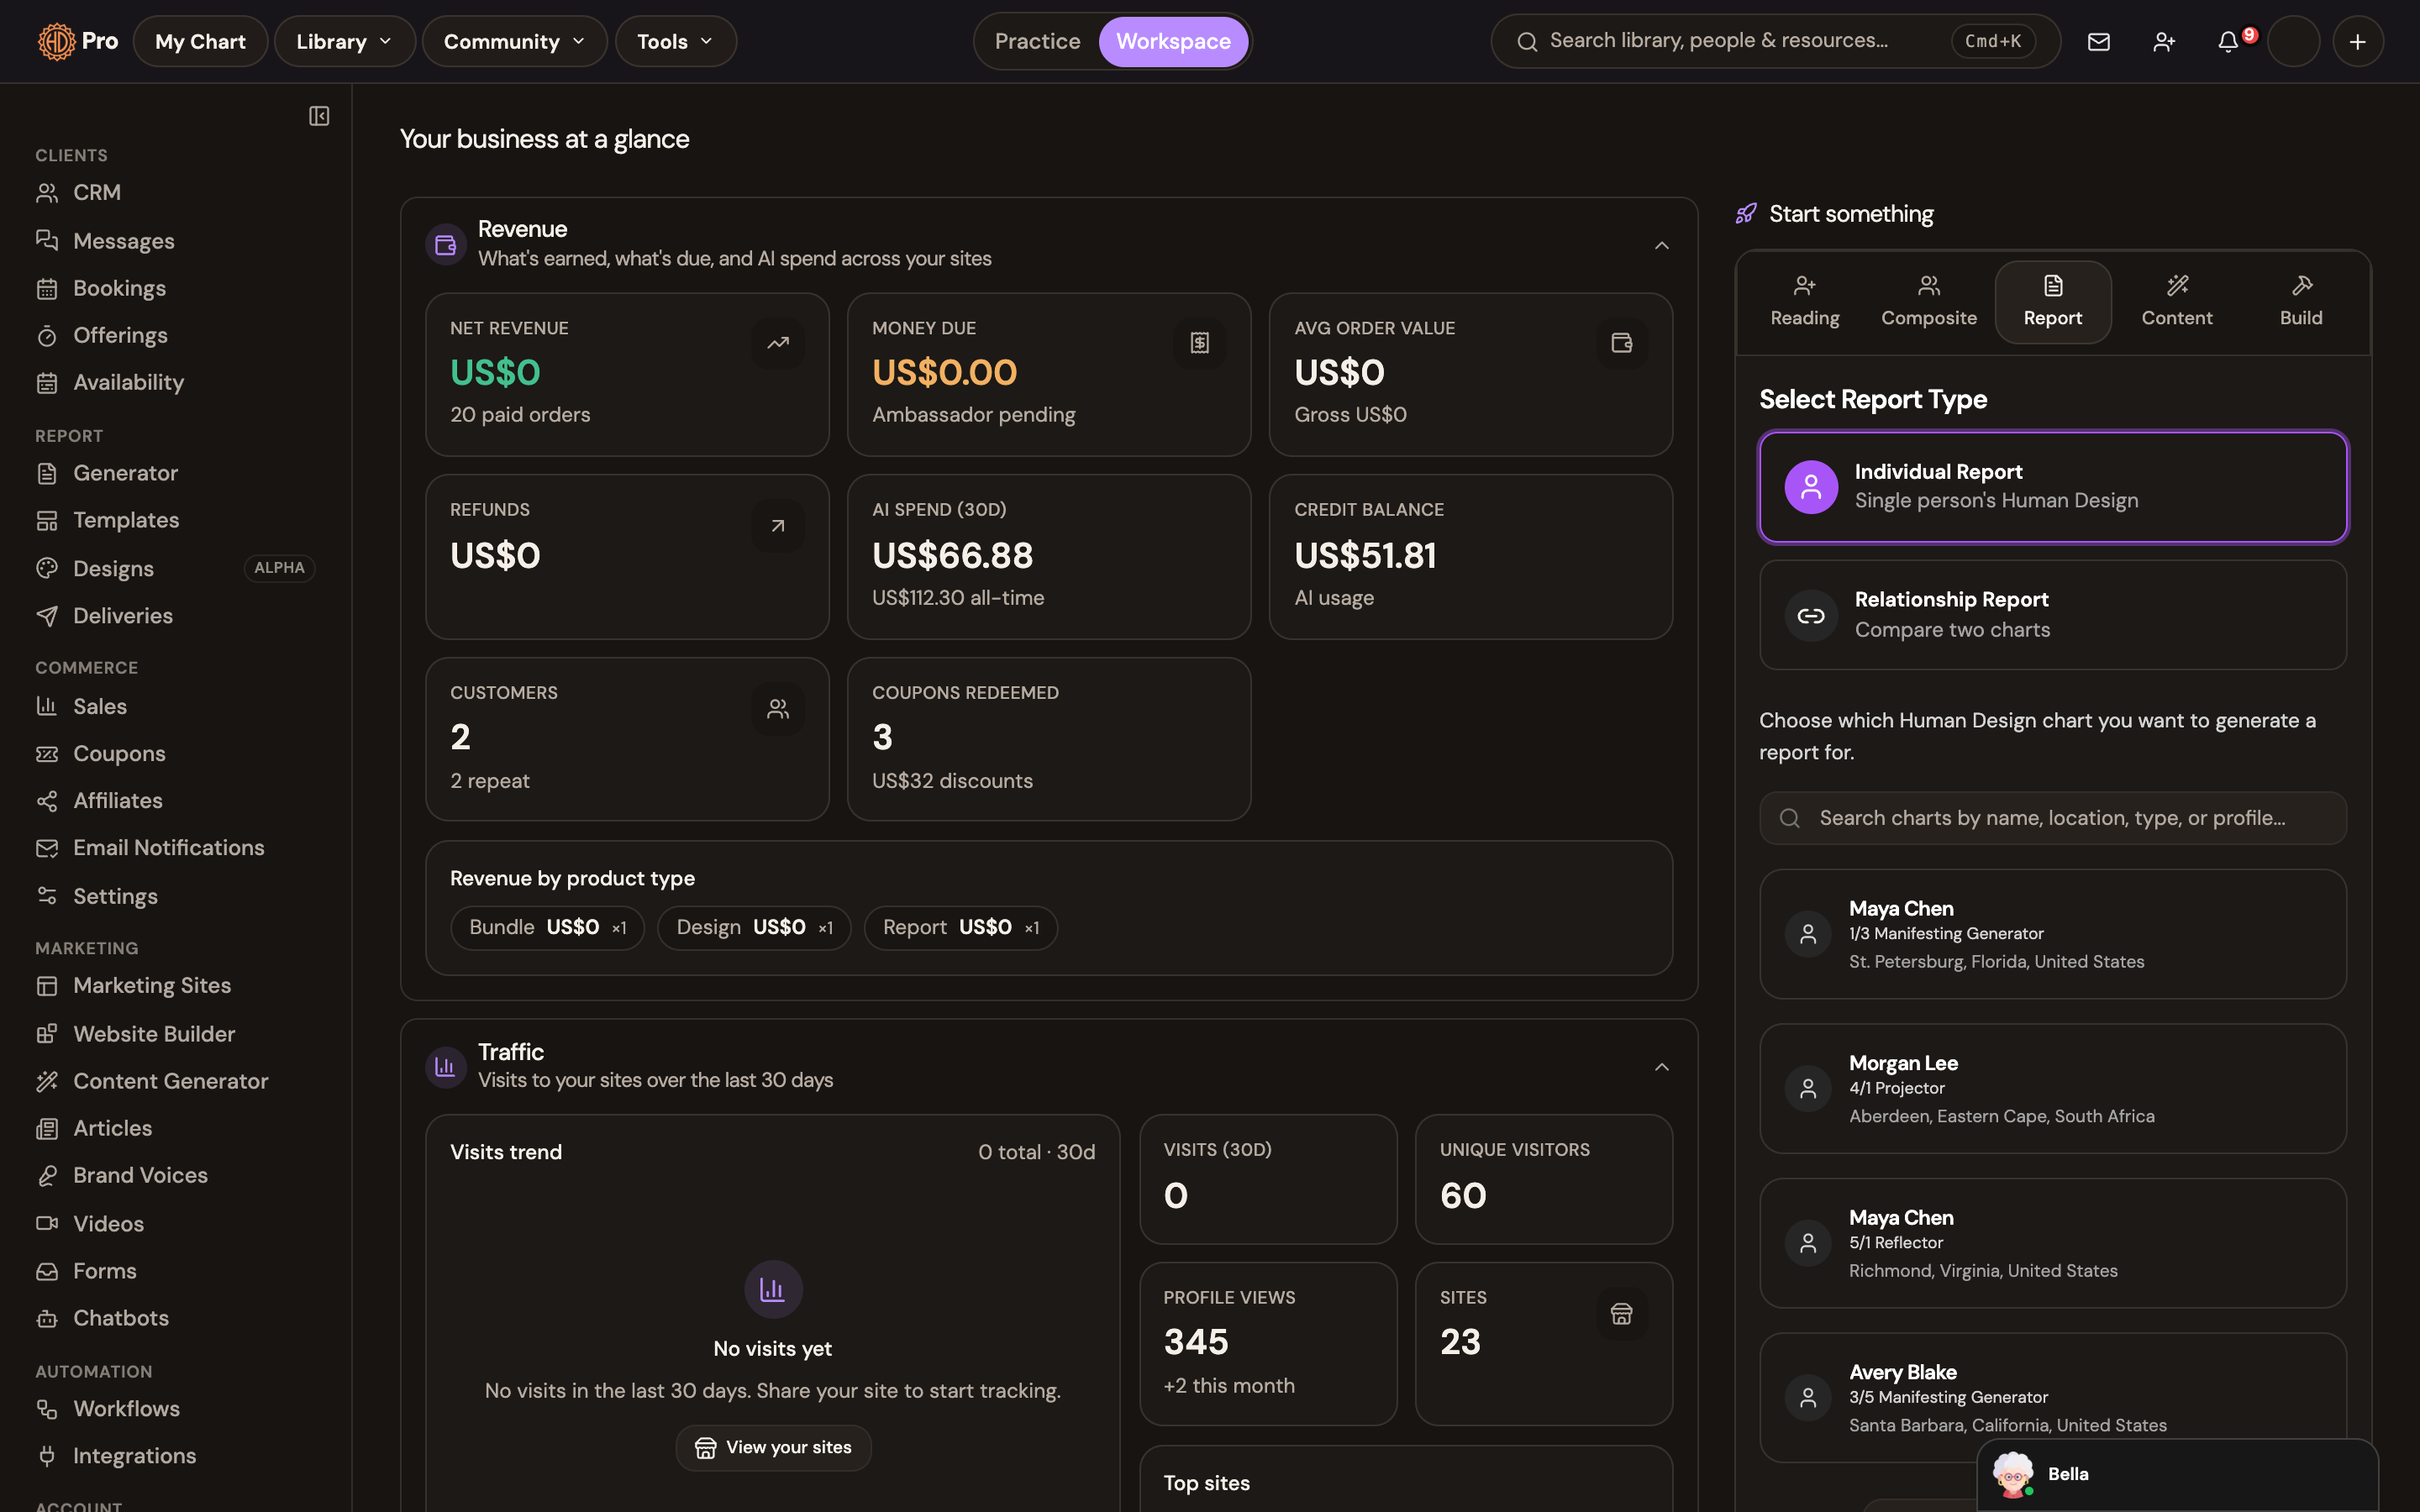Open the Composite tab
2420x1512 pixels.
pyautogui.click(x=1928, y=302)
